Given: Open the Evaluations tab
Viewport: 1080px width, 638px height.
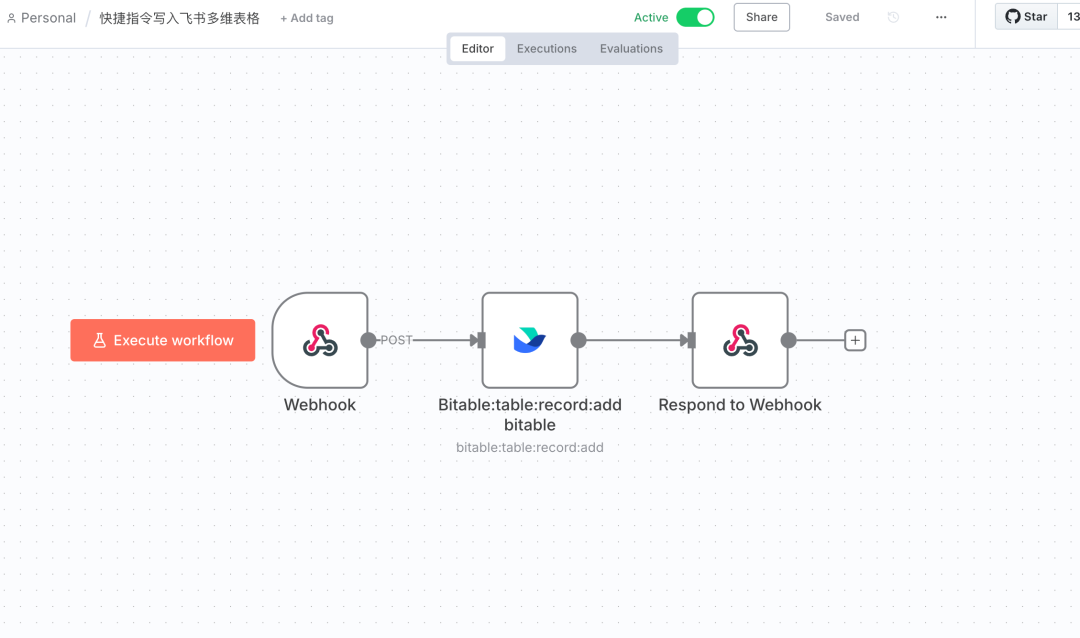Looking at the screenshot, I should tap(632, 49).
